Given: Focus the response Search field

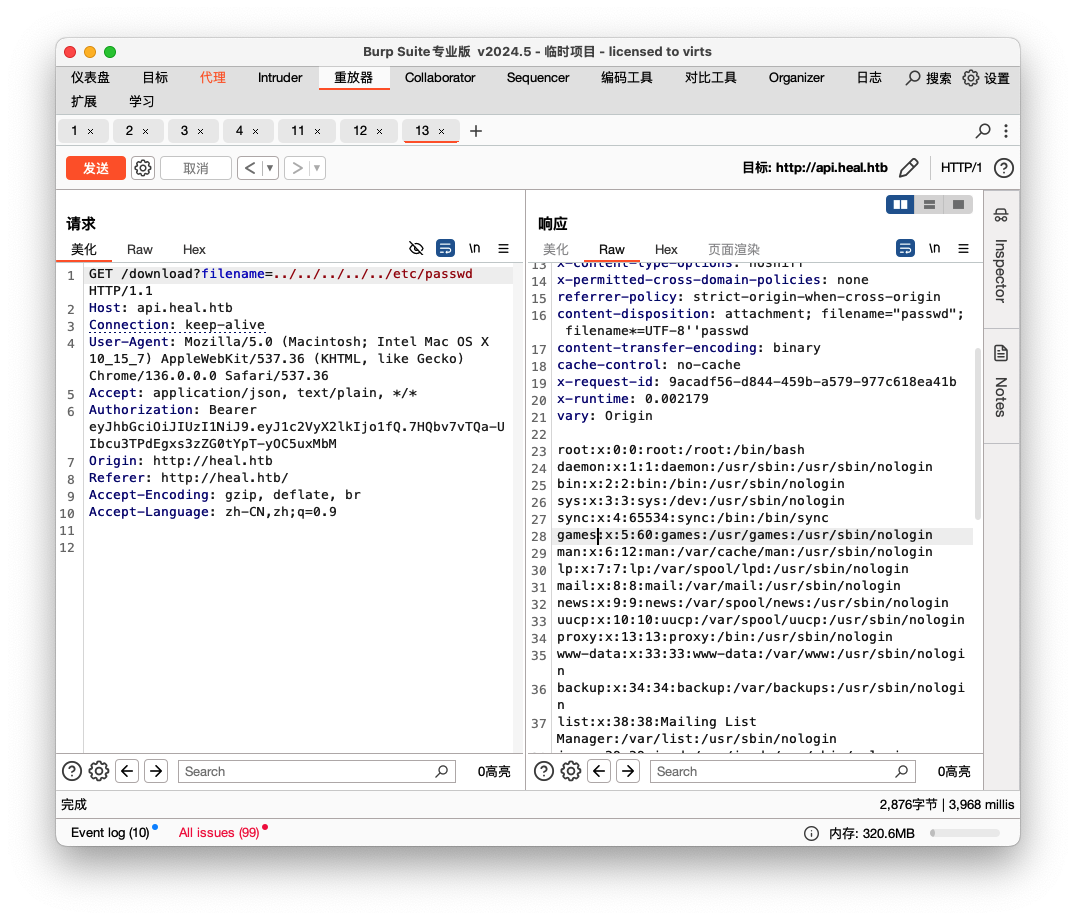Looking at the screenshot, I should (782, 771).
